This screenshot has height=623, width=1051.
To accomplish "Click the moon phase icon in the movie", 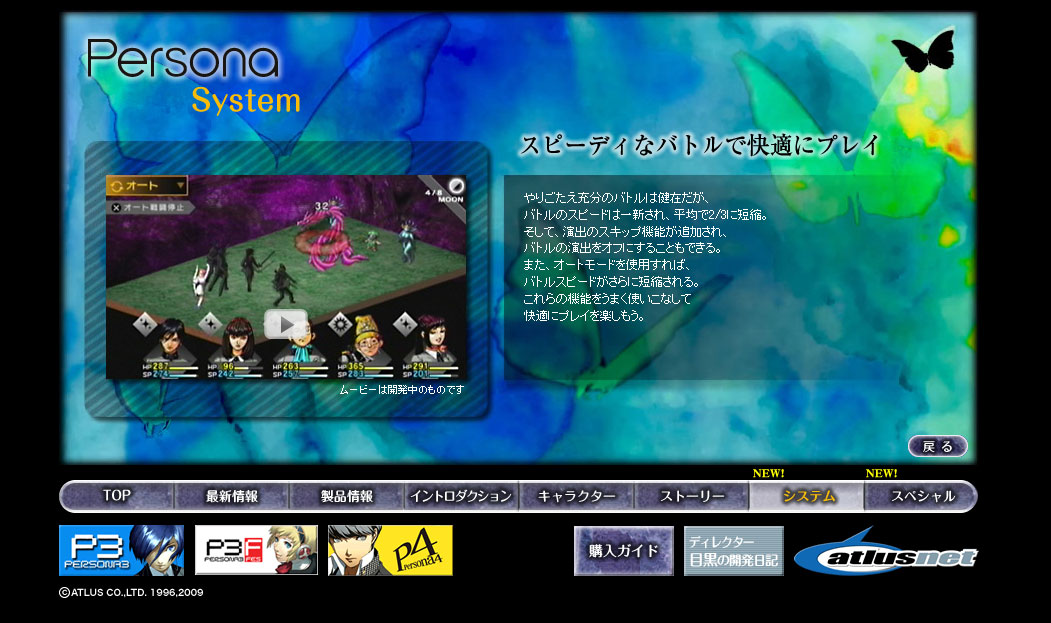I will pyautogui.click(x=456, y=186).
